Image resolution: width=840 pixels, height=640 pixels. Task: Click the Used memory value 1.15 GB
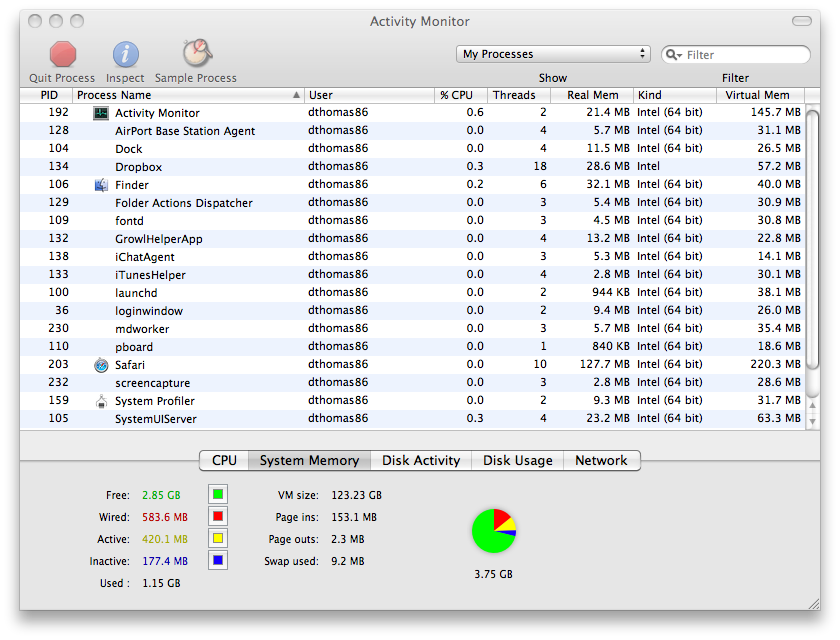(161, 583)
